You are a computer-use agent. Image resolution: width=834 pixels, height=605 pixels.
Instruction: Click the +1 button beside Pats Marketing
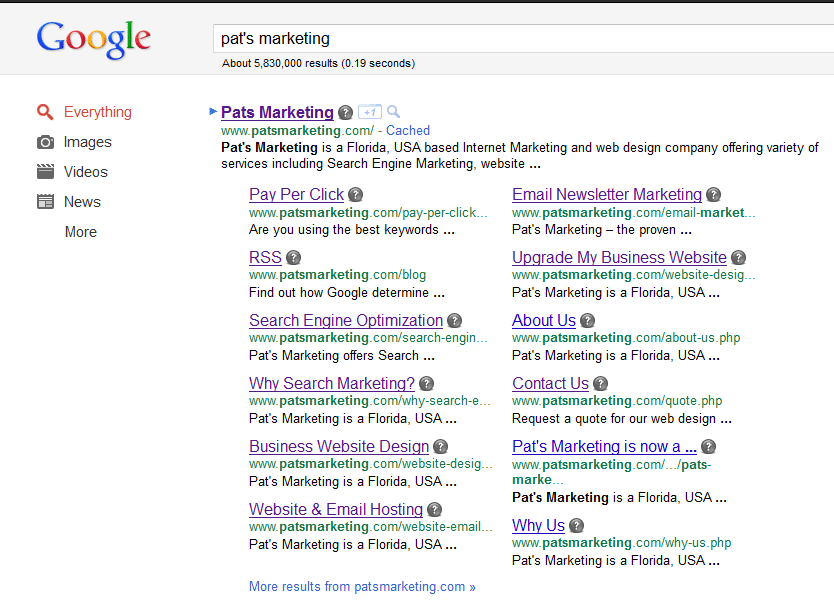click(x=369, y=112)
